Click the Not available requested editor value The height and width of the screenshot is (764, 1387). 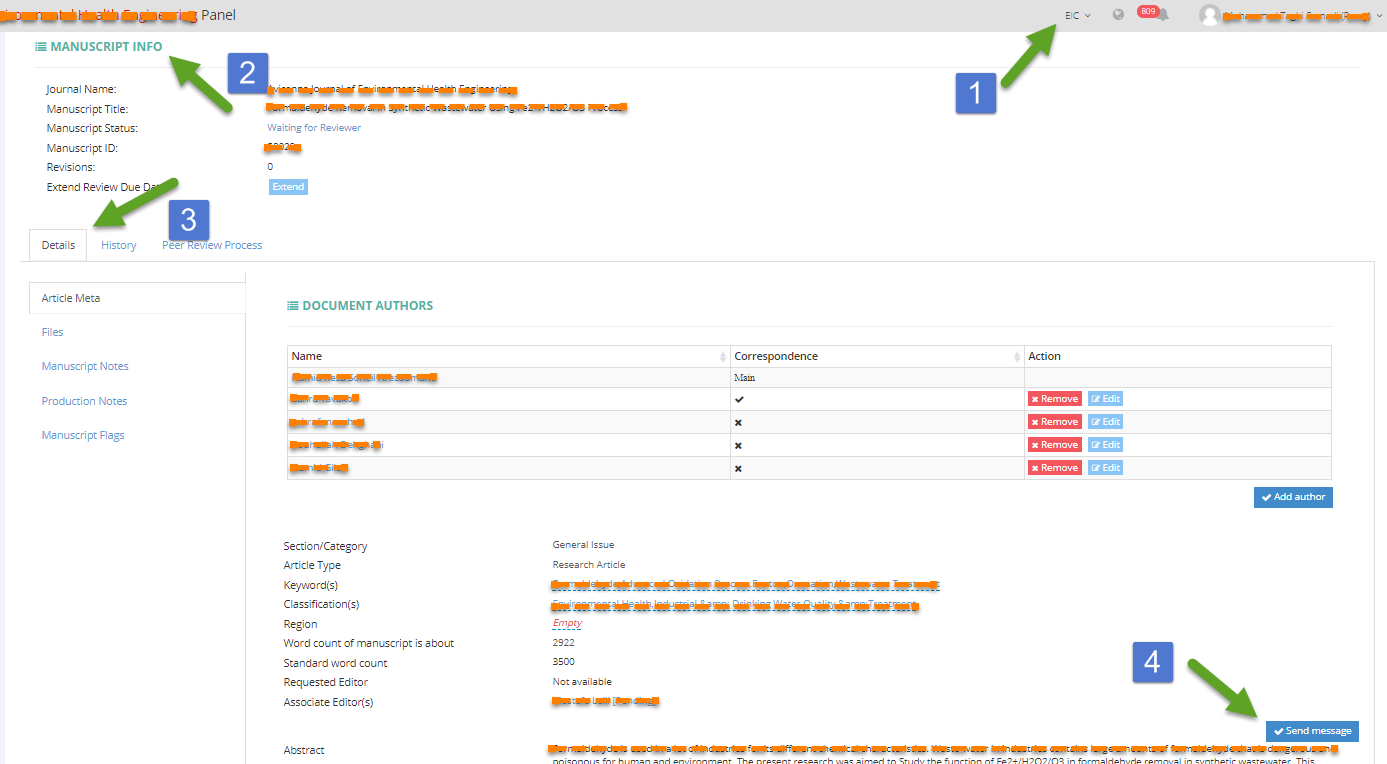click(582, 682)
